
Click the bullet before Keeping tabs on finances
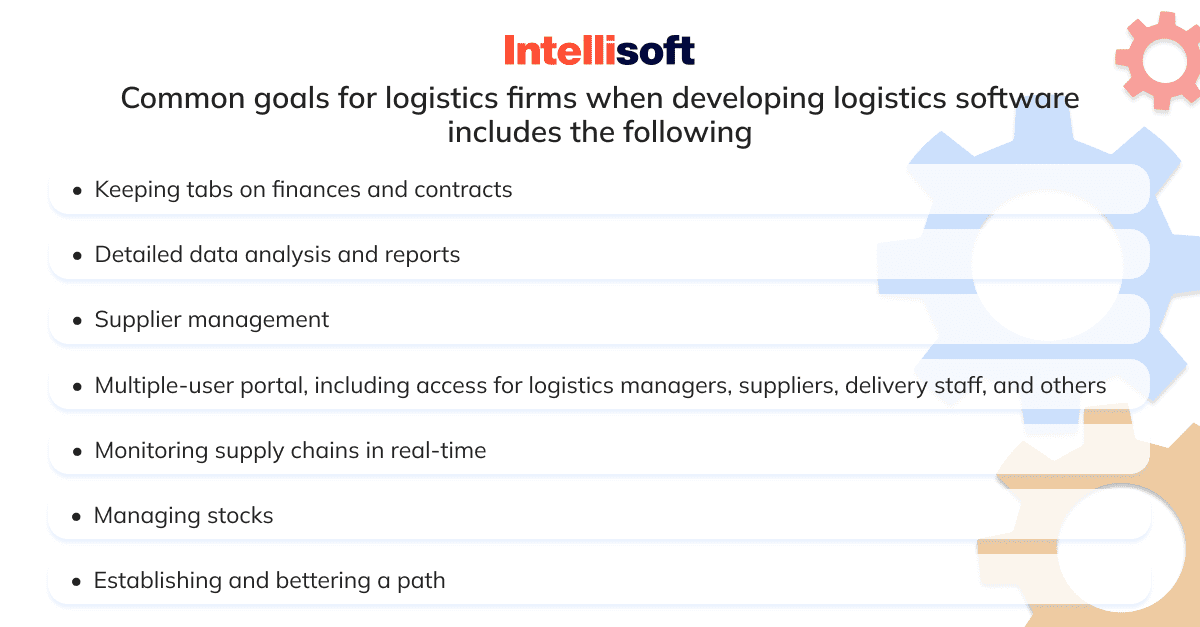coord(78,190)
